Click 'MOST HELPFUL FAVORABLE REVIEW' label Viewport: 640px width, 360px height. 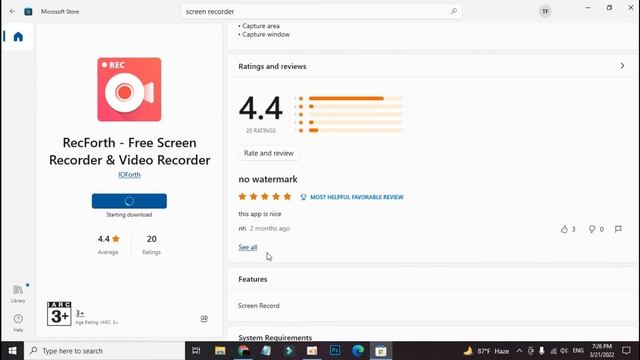click(x=356, y=197)
